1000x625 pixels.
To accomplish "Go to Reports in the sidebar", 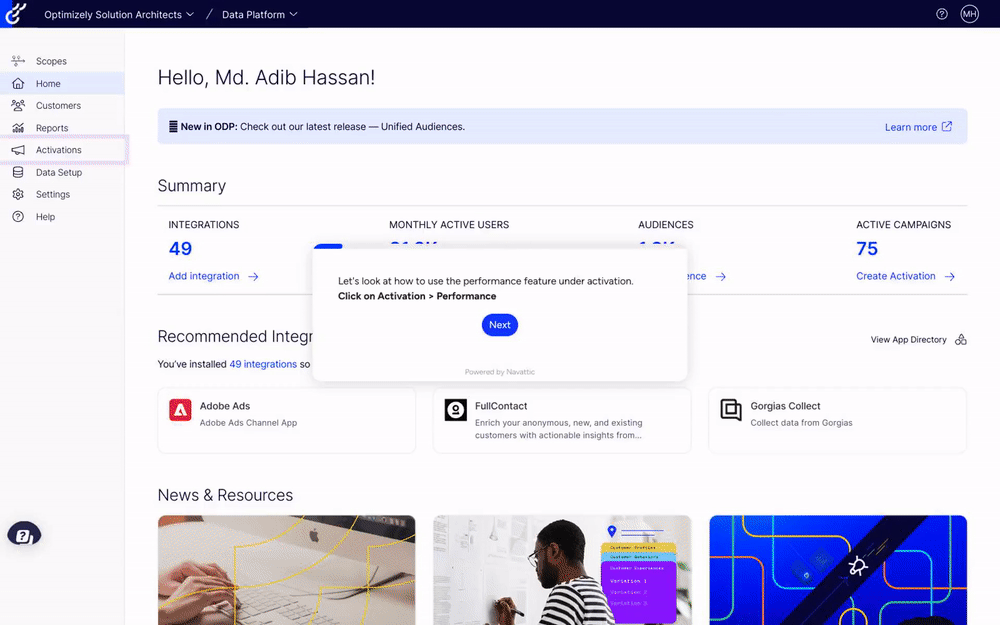I will (52, 128).
